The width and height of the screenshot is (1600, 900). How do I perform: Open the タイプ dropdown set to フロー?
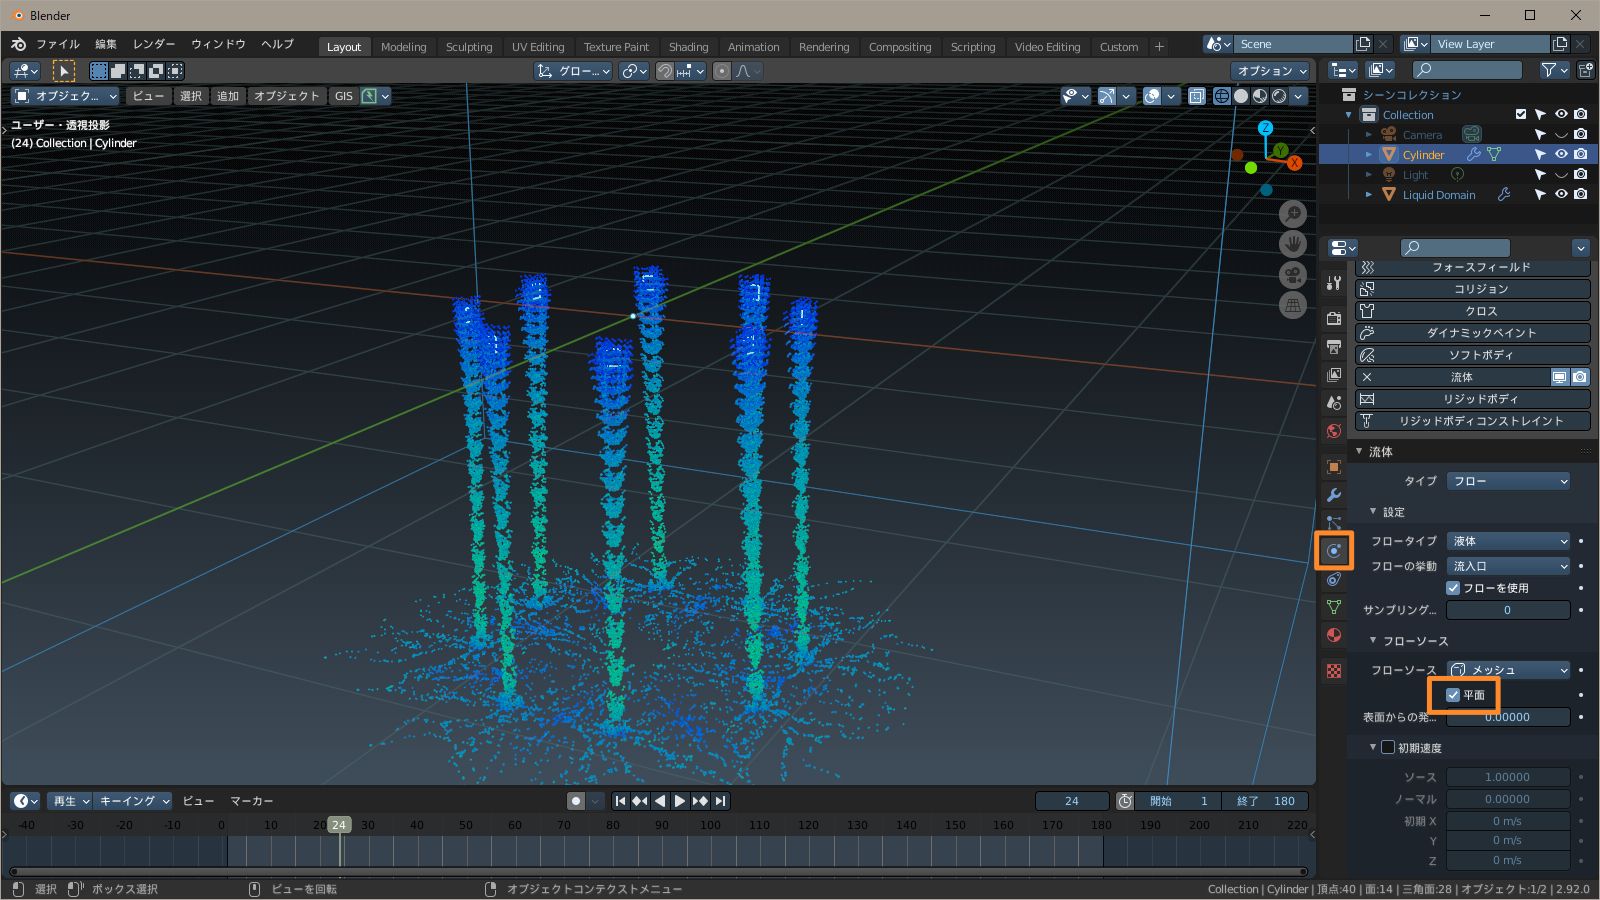tap(1508, 481)
